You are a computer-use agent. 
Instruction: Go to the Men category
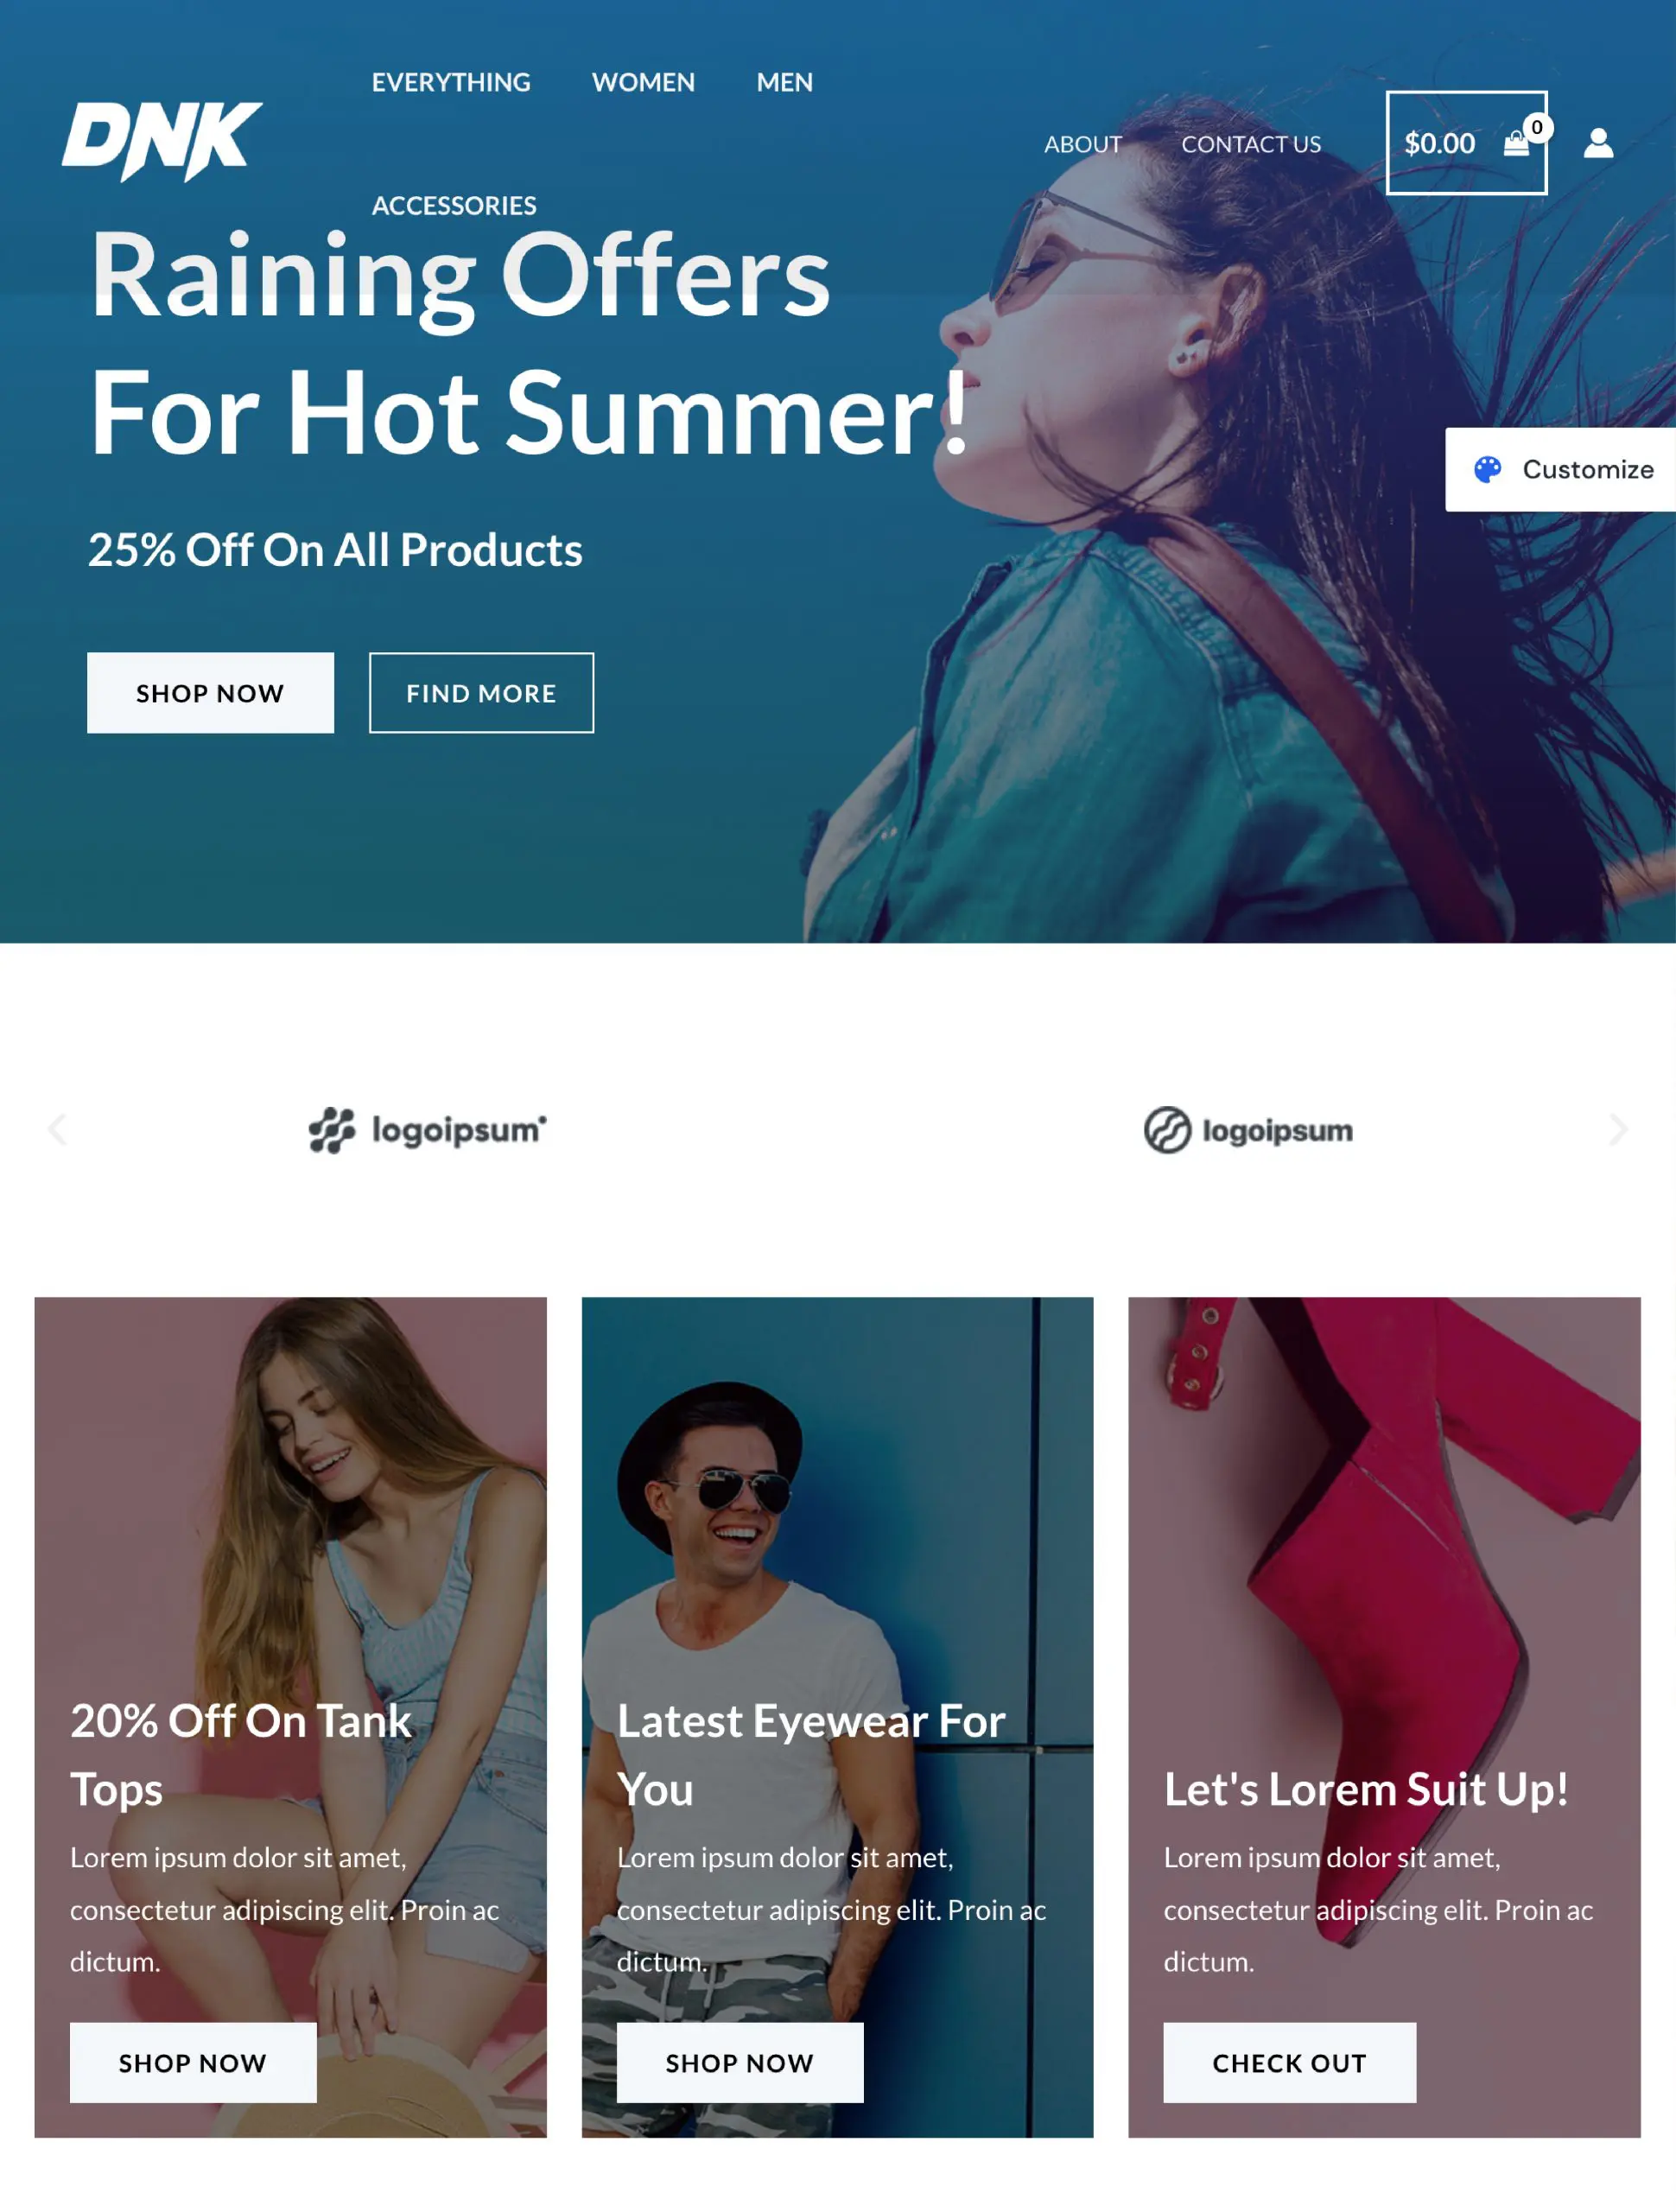tap(785, 82)
